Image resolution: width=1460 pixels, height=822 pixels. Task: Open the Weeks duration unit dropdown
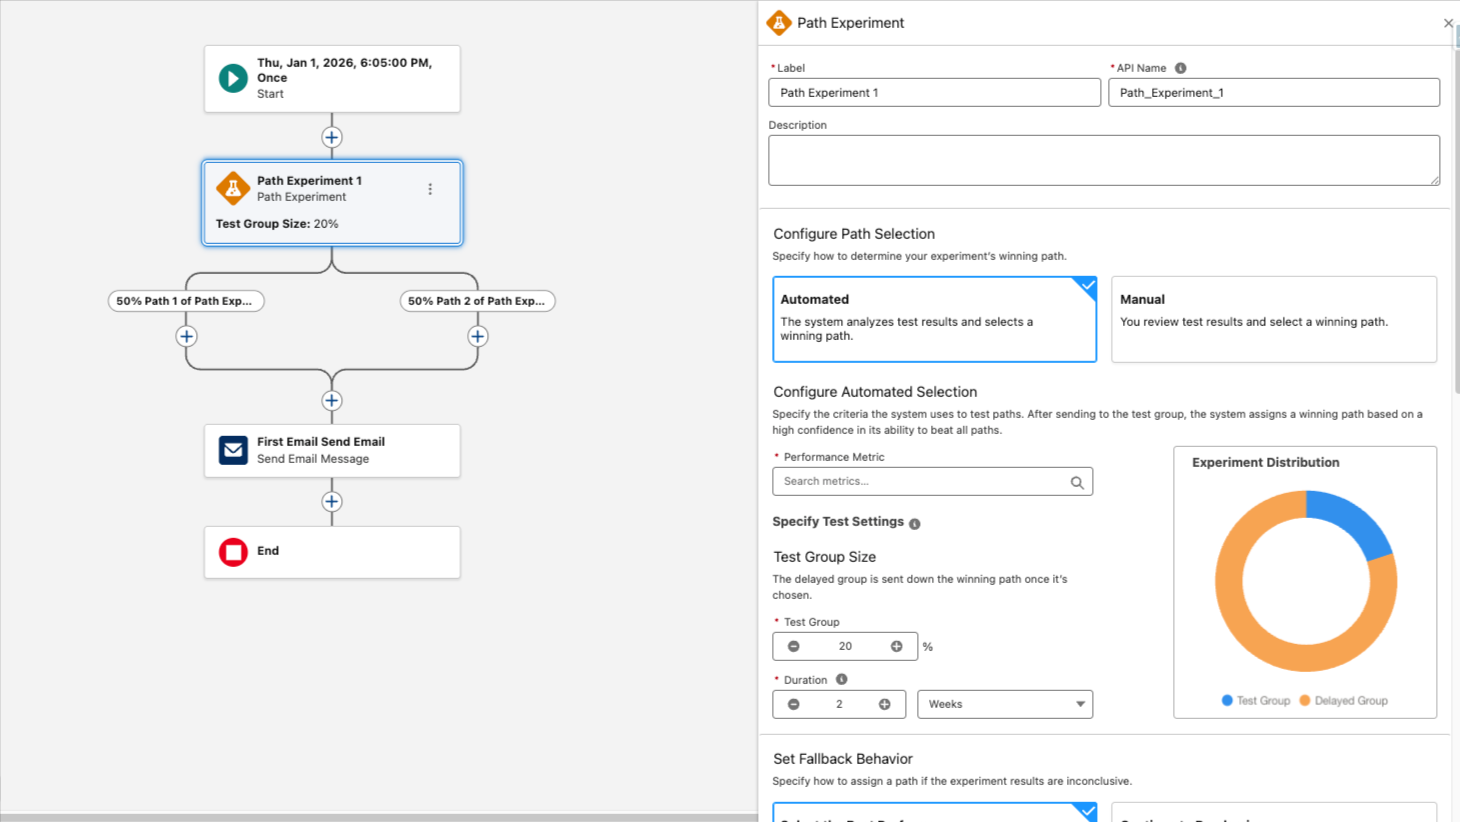pyautogui.click(x=1004, y=704)
